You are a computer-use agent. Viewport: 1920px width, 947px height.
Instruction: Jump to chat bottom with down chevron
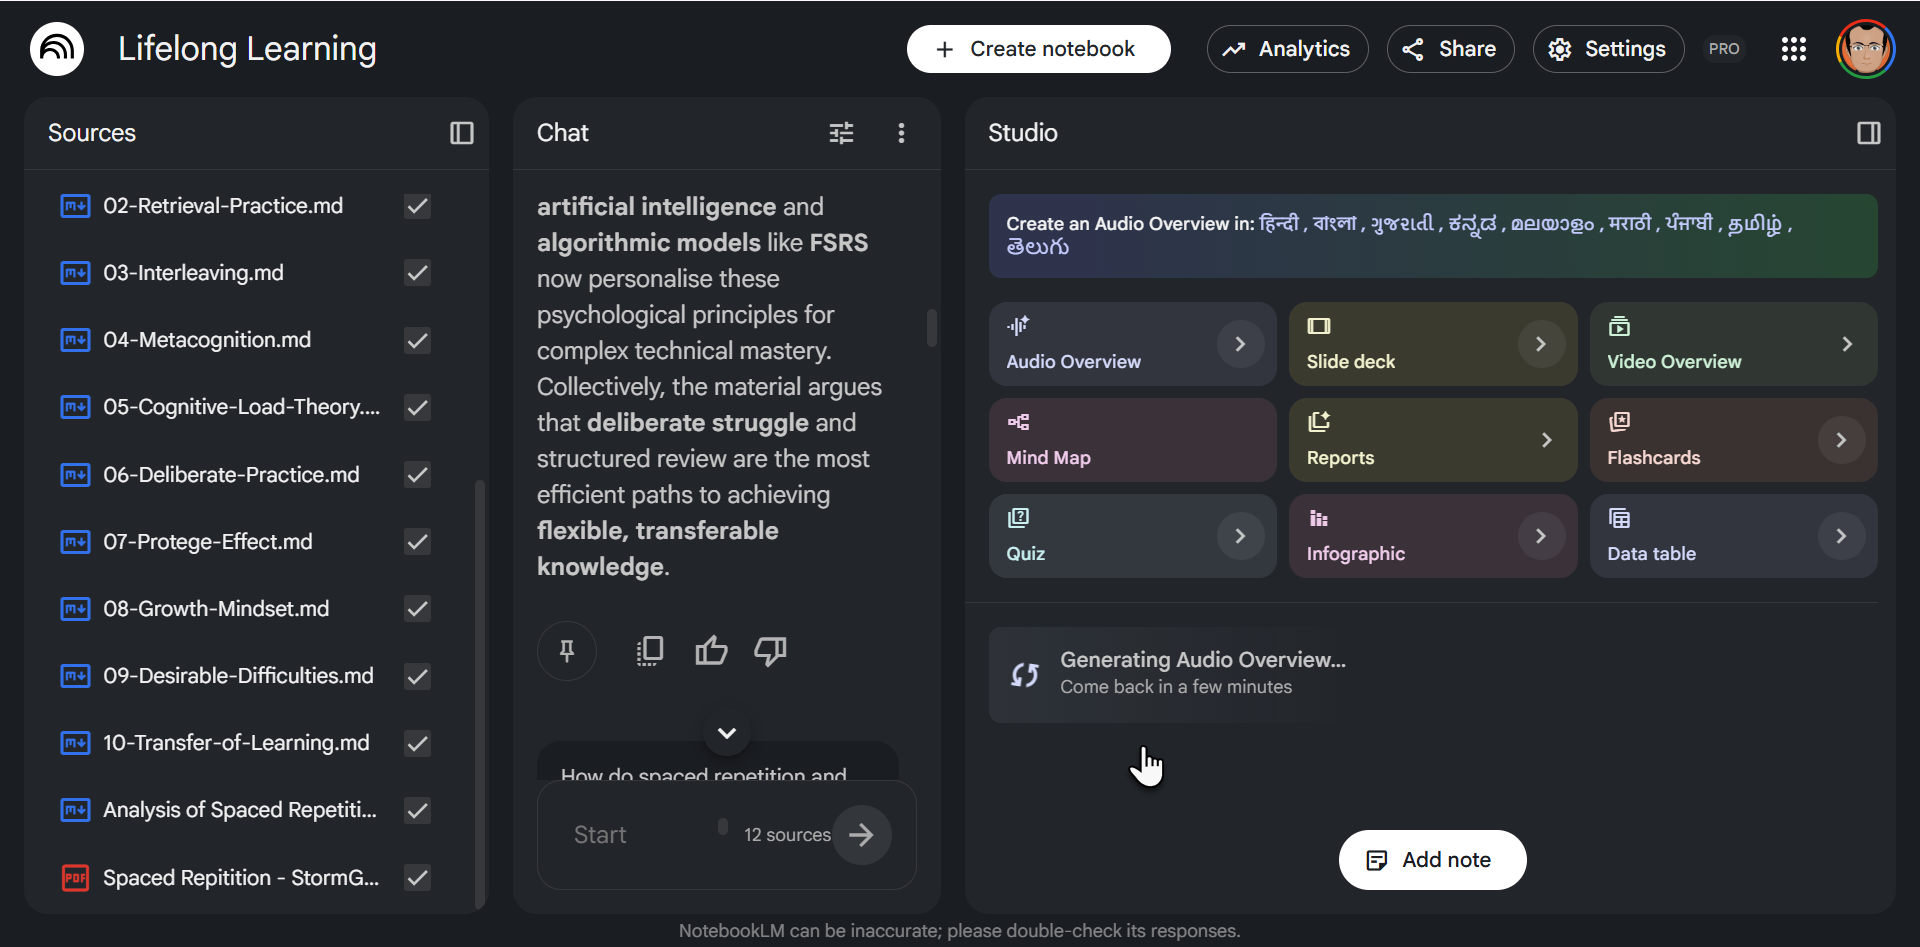727,733
